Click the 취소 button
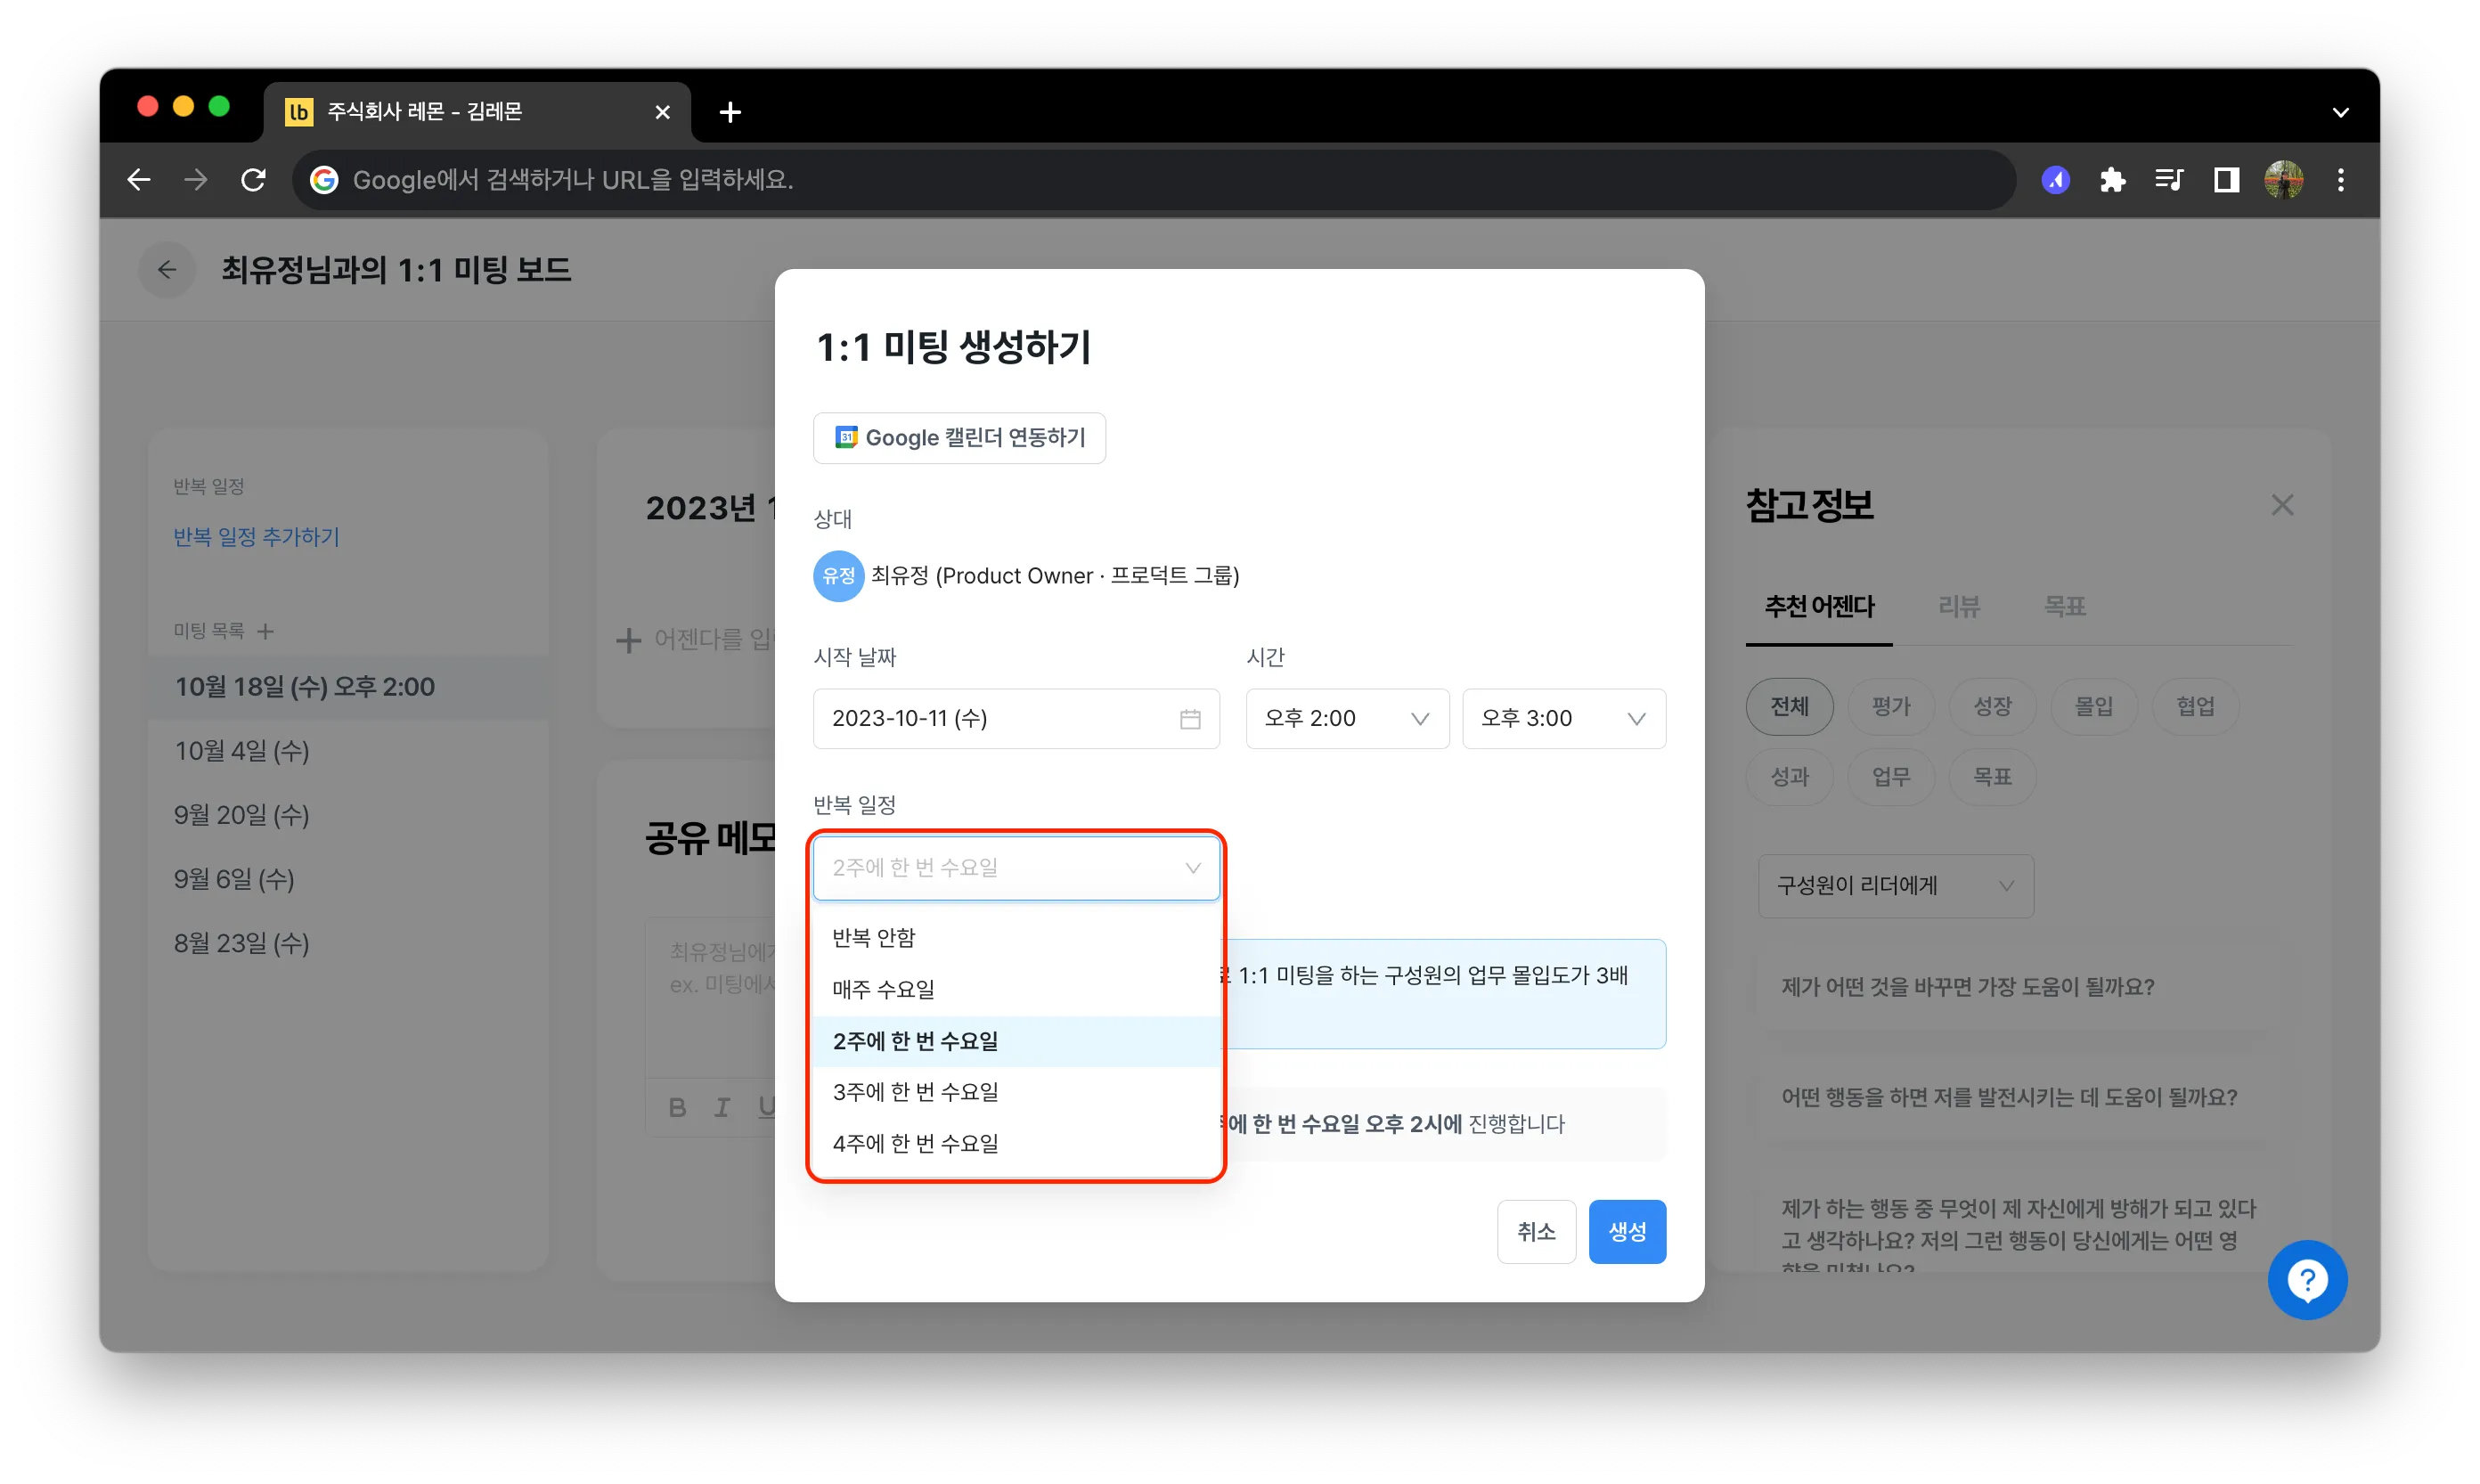The height and width of the screenshot is (1484, 2480). (x=1536, y=1232)
